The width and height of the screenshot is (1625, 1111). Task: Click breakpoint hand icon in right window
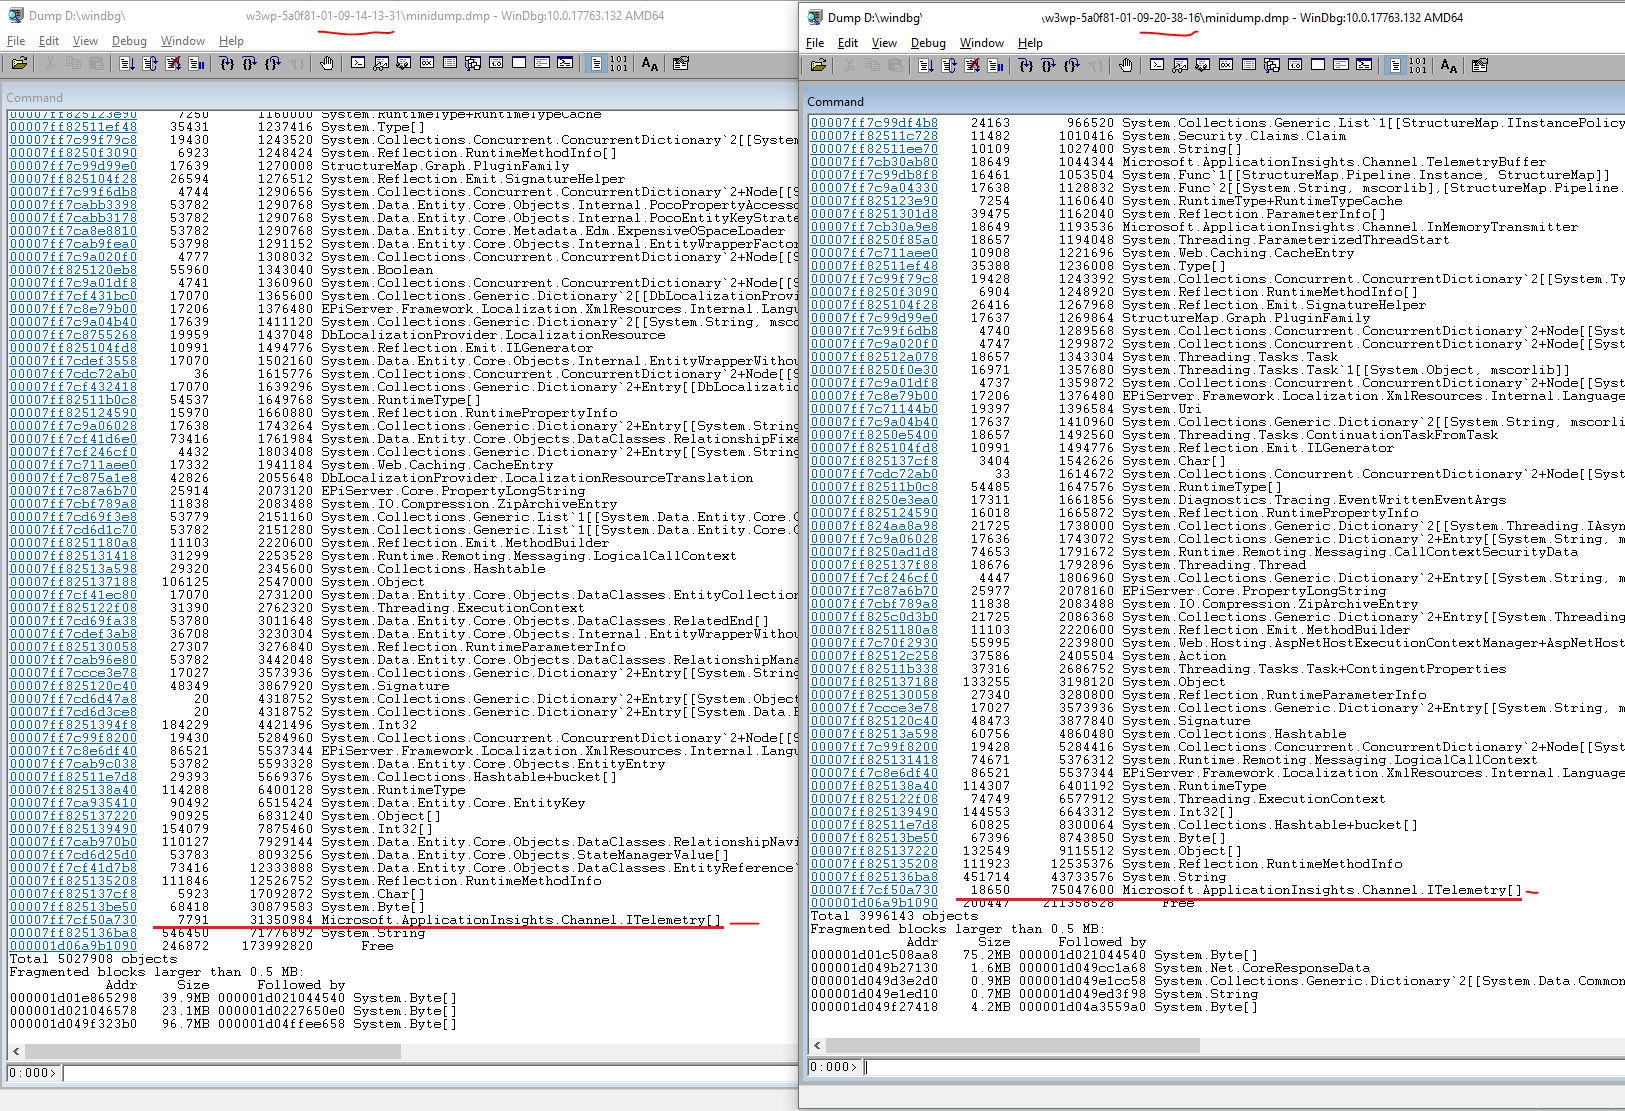pos(1125,65)
